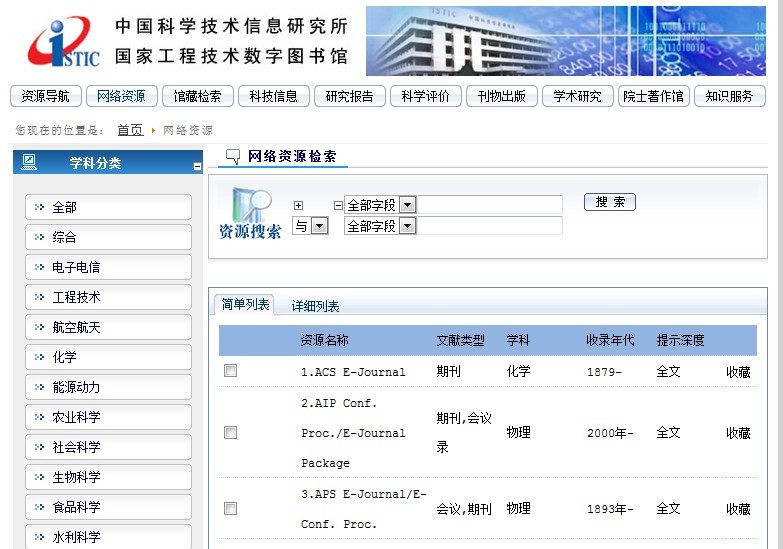Click the speech bubble icon beside 网络资源检索
The image size is (783, 549).
coord(233,156)
